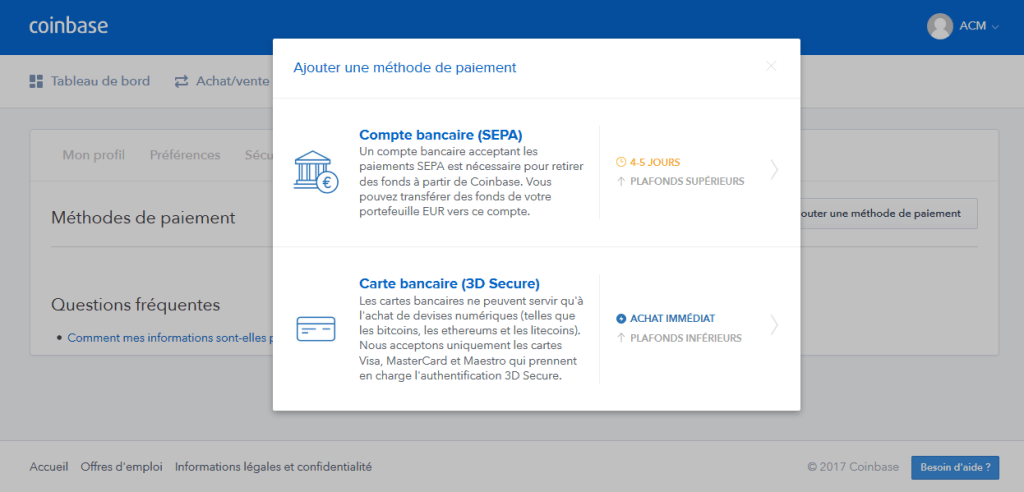
Task: Click the © 2017 Coinbase text
Action: (x=853, y=467)
